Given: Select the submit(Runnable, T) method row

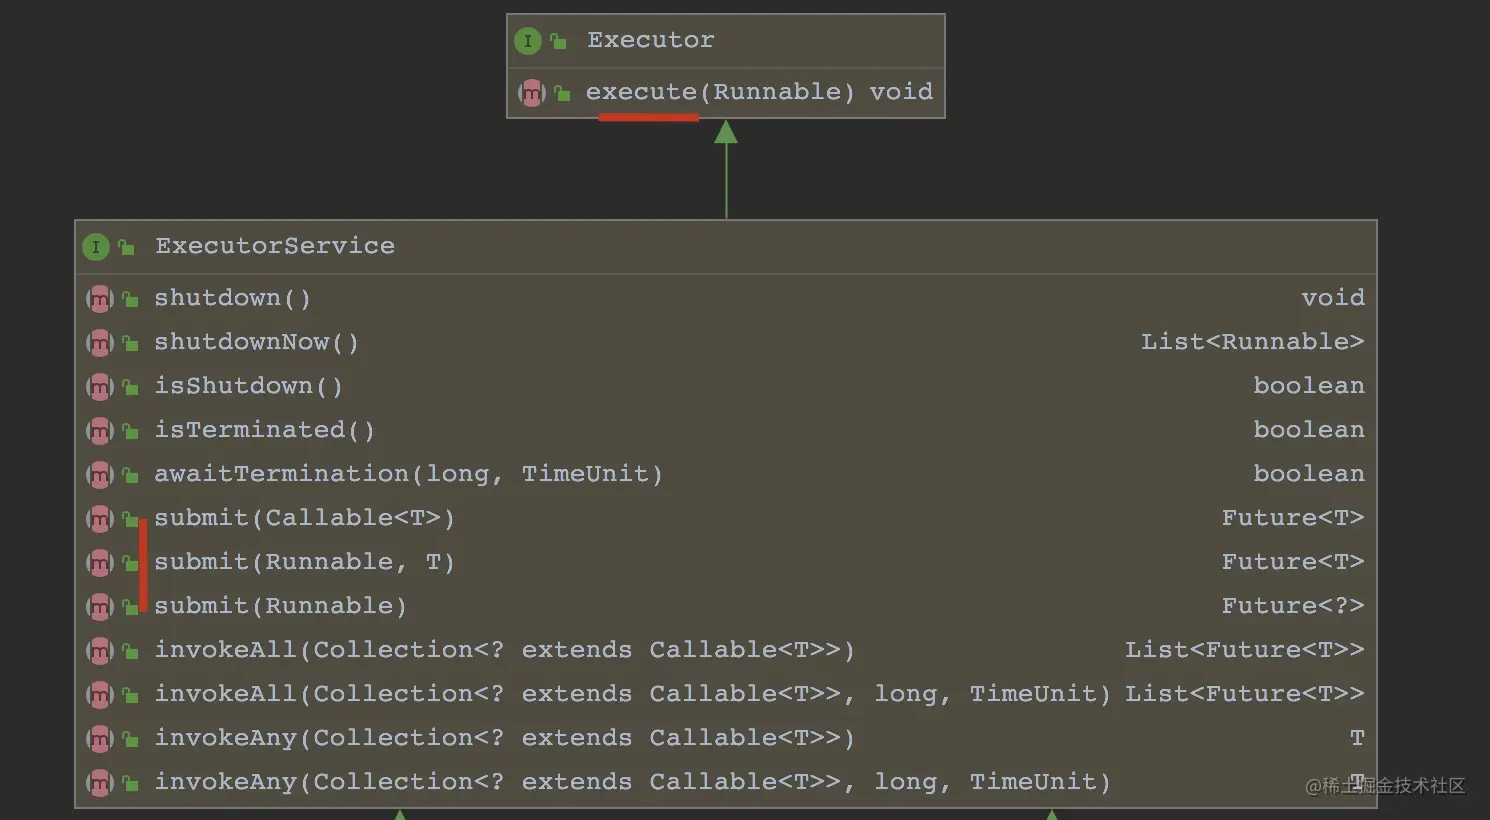Looking at the screenshot, I should [x=304, y=562].
